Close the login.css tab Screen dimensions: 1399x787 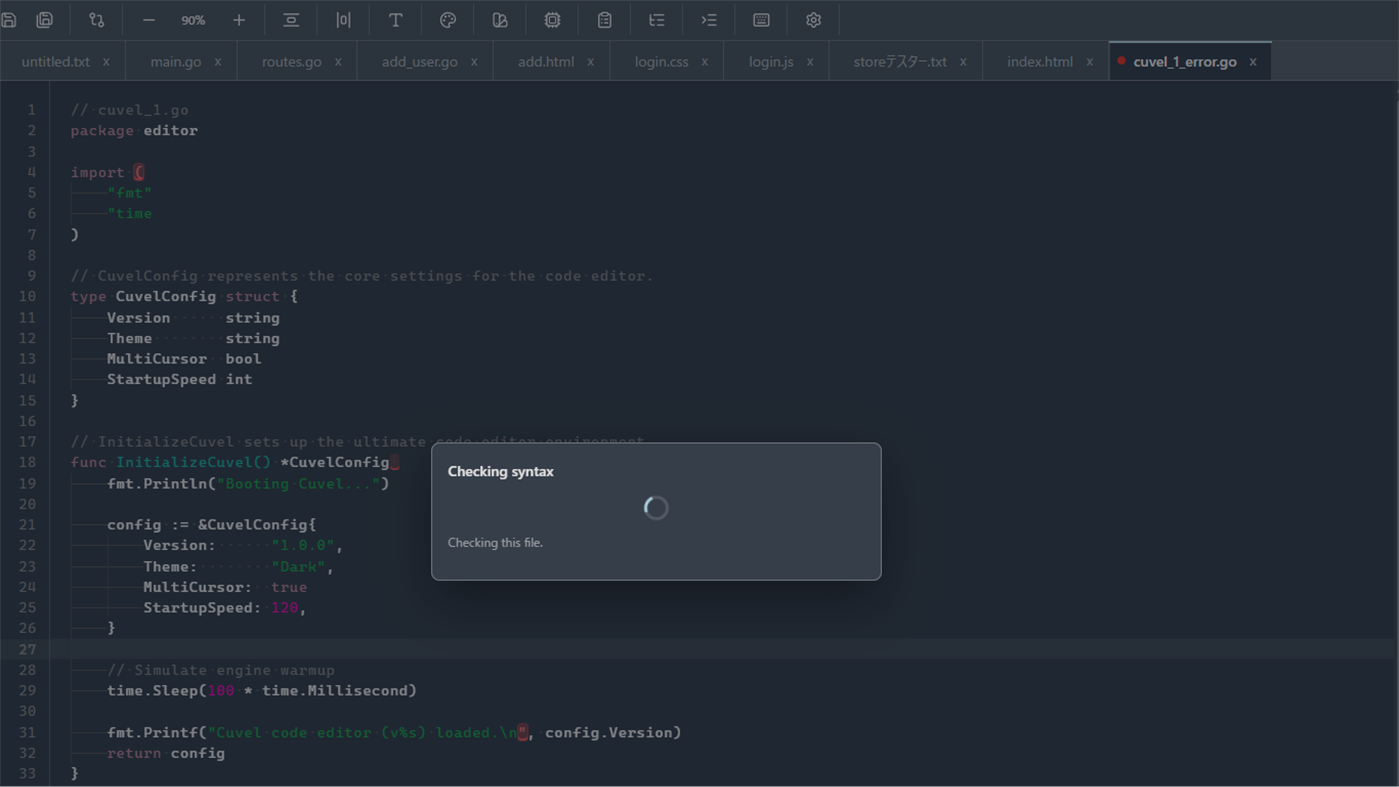coord(704,62)
